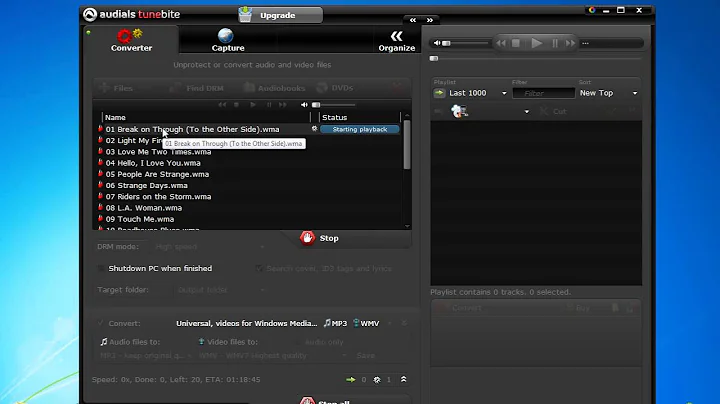The height and width of the screenshot is (404, 720).
Task: Toggle Search cover, ID3 tags and lyrics checkbox
Action: [259, 268]
